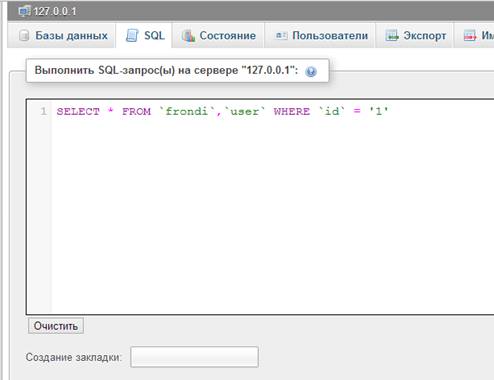Go to the Пользователи tab

pyautogui.click(x=320, y=35)
